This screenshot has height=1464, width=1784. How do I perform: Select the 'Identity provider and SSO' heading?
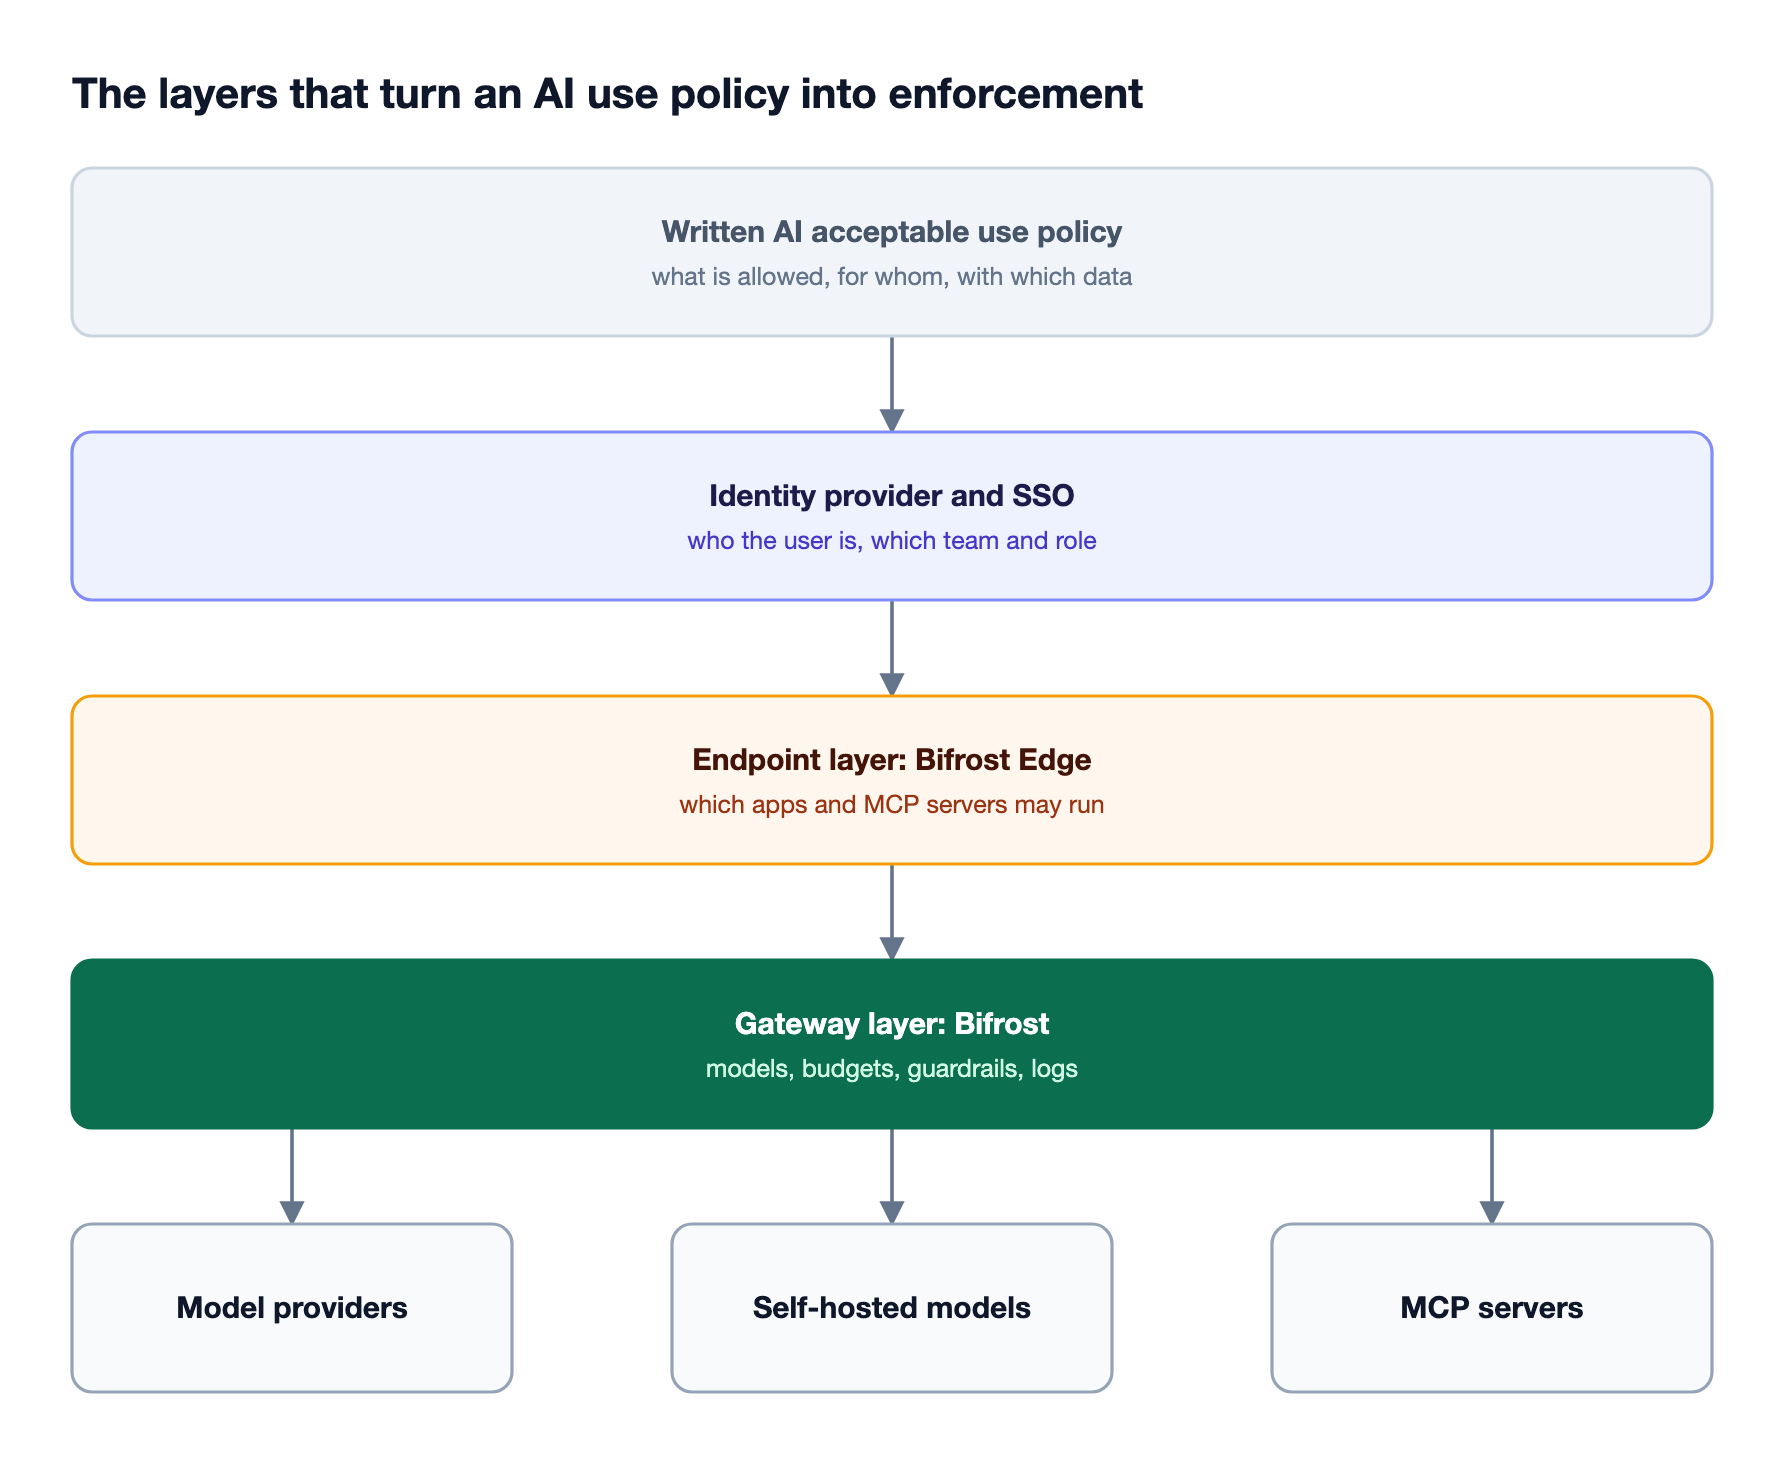tap(891, 496)
